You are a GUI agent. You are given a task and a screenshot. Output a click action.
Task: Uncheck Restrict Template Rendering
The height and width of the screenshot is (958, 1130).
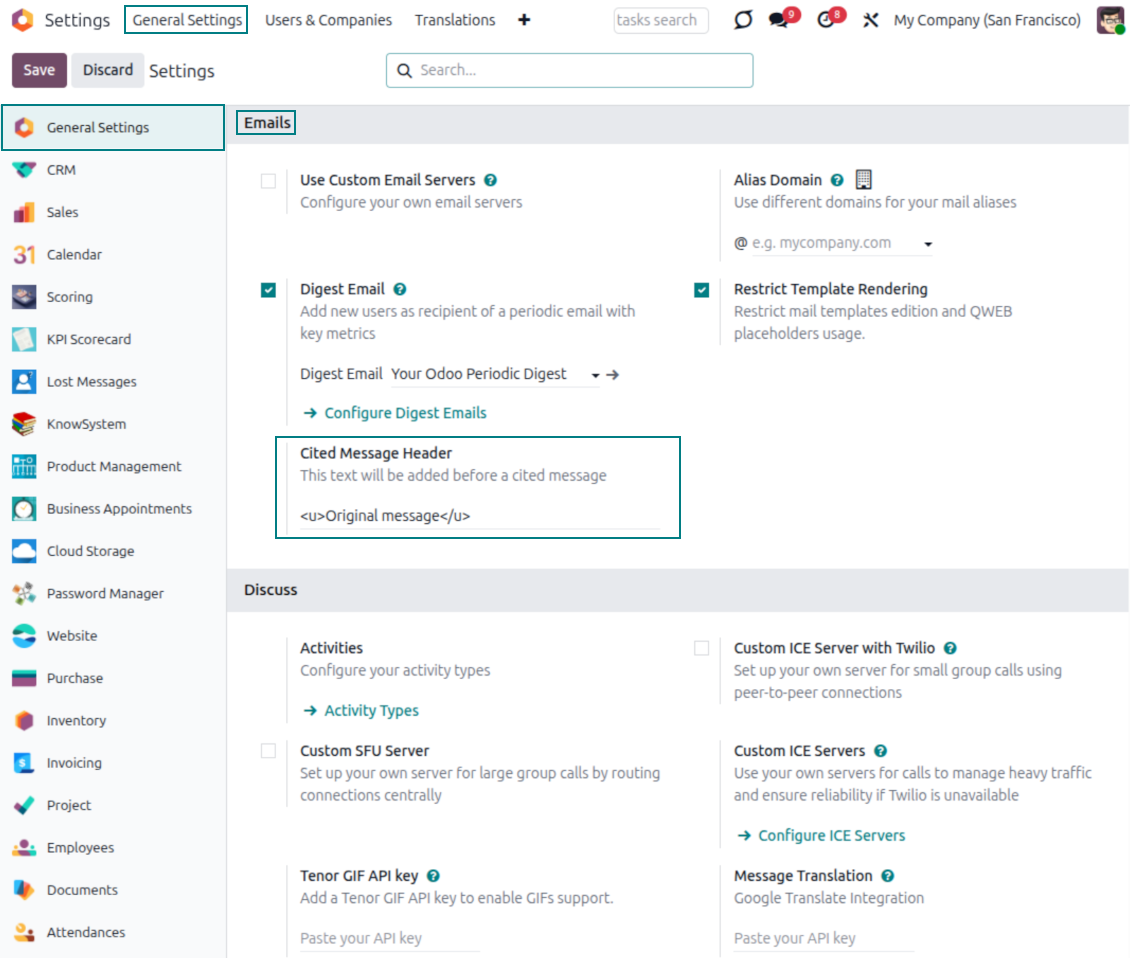coord(701,290)
